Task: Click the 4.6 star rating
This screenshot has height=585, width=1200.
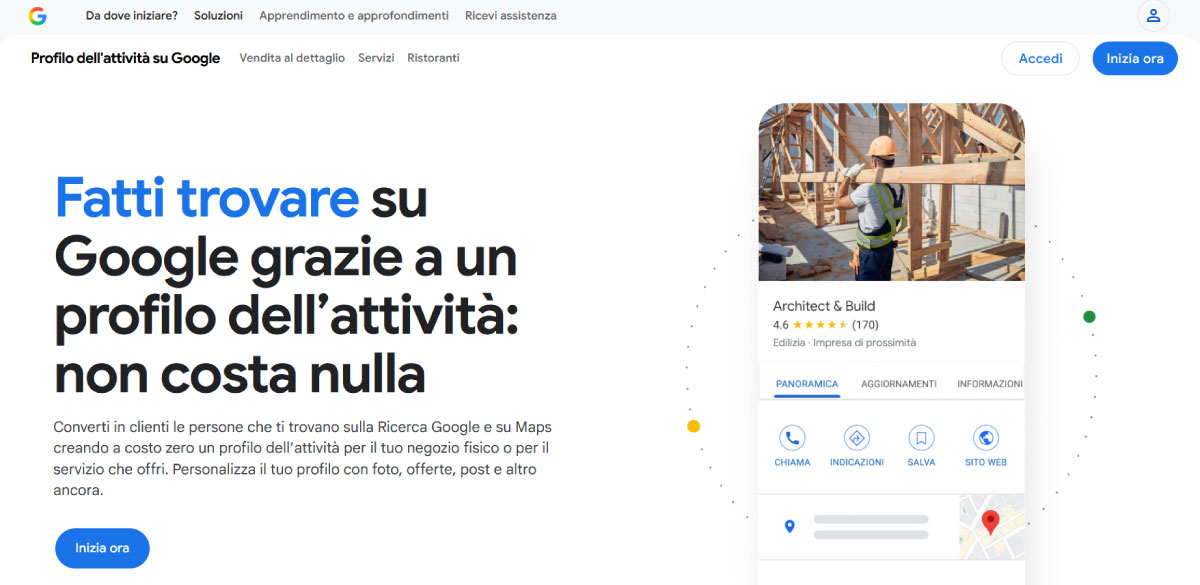Action: click(811, 325)
